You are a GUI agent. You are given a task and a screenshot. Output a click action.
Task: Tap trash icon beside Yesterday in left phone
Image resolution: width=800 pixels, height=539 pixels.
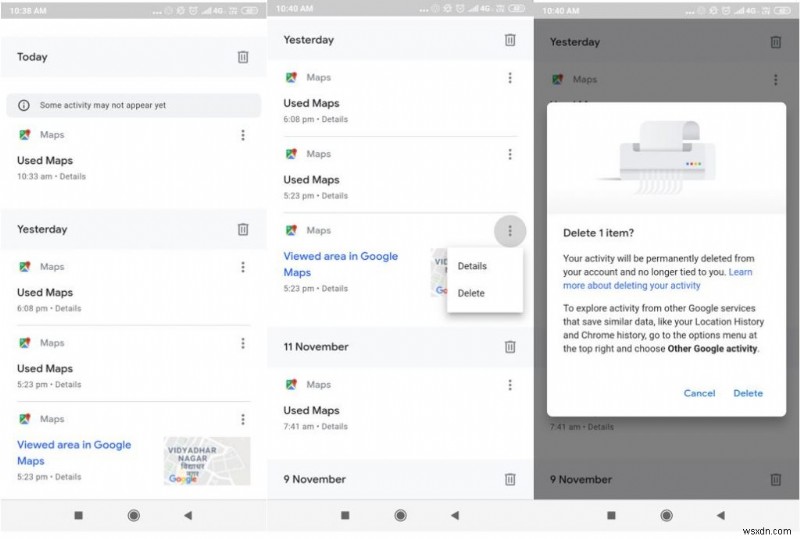pos(243,229)
